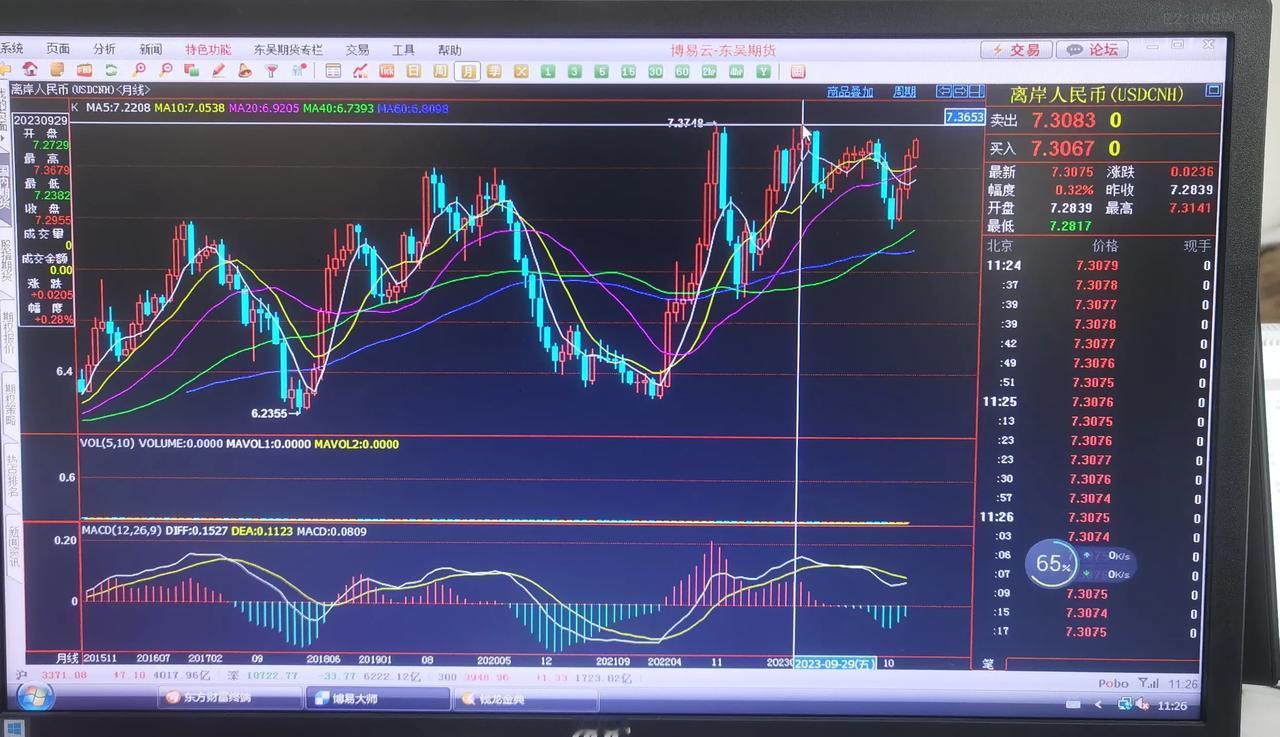Screen dimensions: 1280x737
Task: Click the left arrow chart navigation button
Action: (x=943, y=91)
